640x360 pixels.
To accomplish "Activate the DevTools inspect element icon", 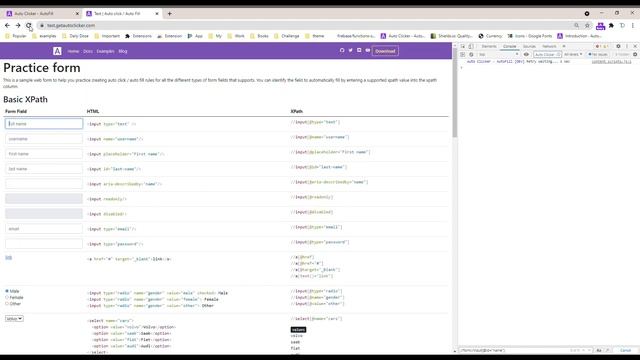I will 463,47.
